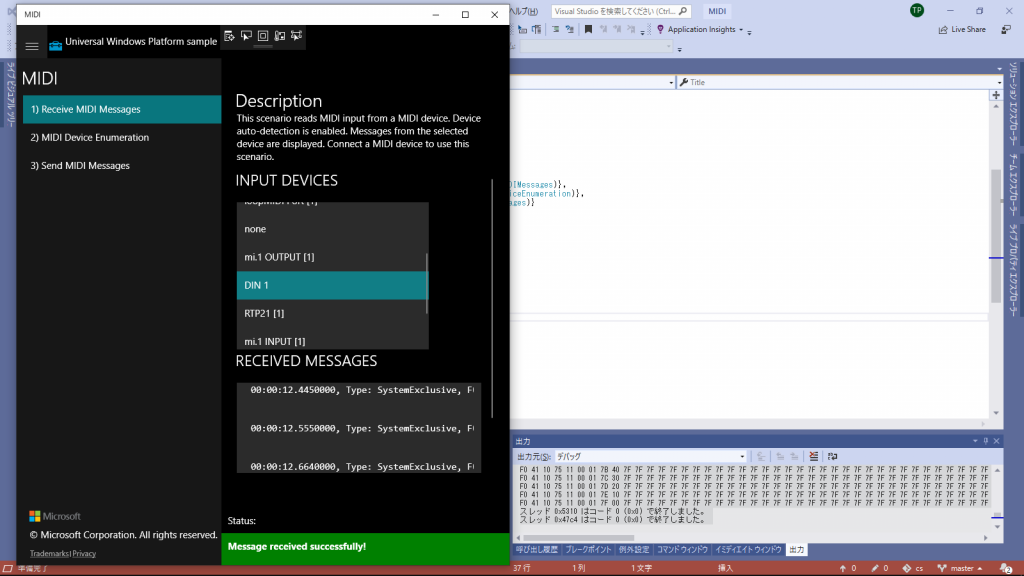Click the Live Share button
Screen dimensions: 1024x576
(962, 29)
